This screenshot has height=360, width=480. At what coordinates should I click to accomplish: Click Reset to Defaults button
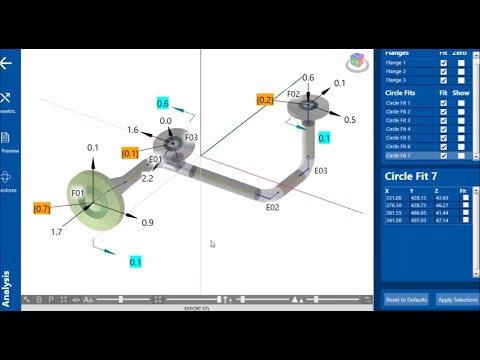(x=406, y=300)
